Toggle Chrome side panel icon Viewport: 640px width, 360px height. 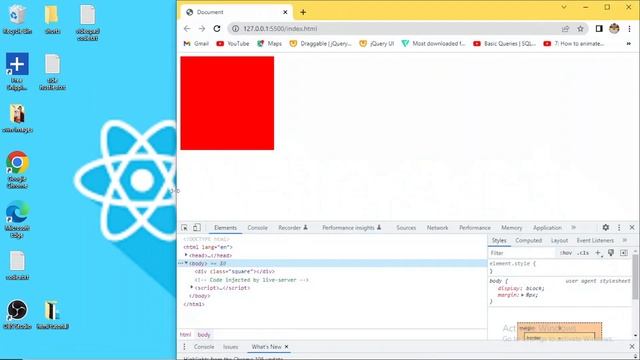599,29
